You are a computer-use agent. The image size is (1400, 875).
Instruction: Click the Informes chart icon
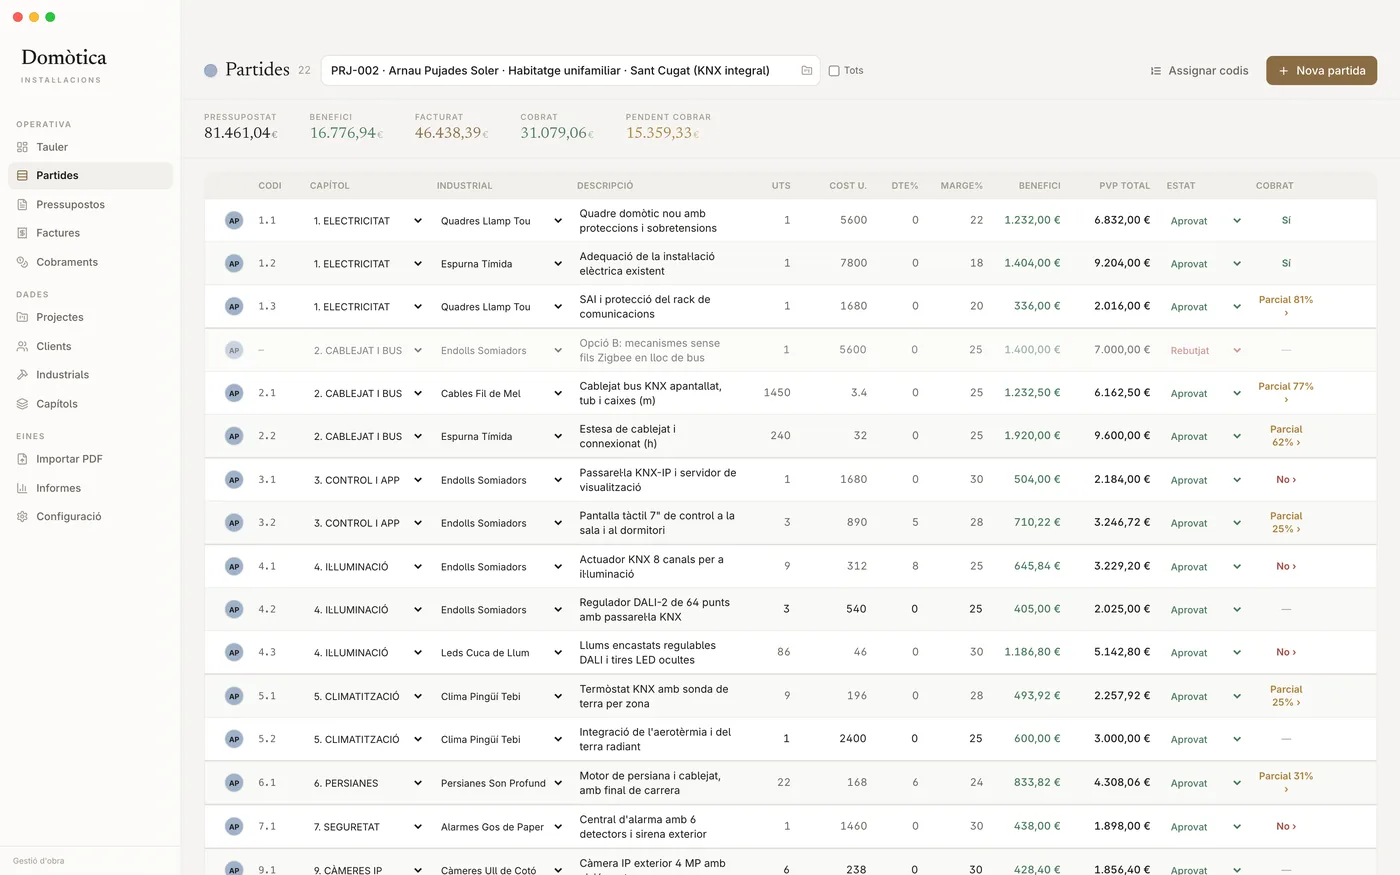[22, 488]
